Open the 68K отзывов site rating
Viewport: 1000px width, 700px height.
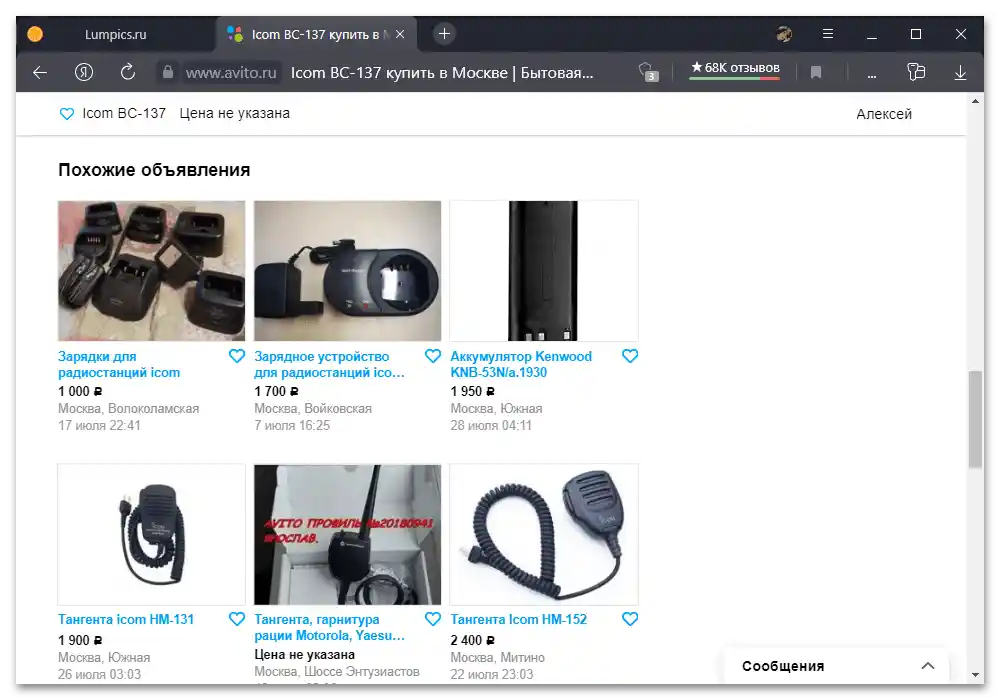click(x=735, y=69)
